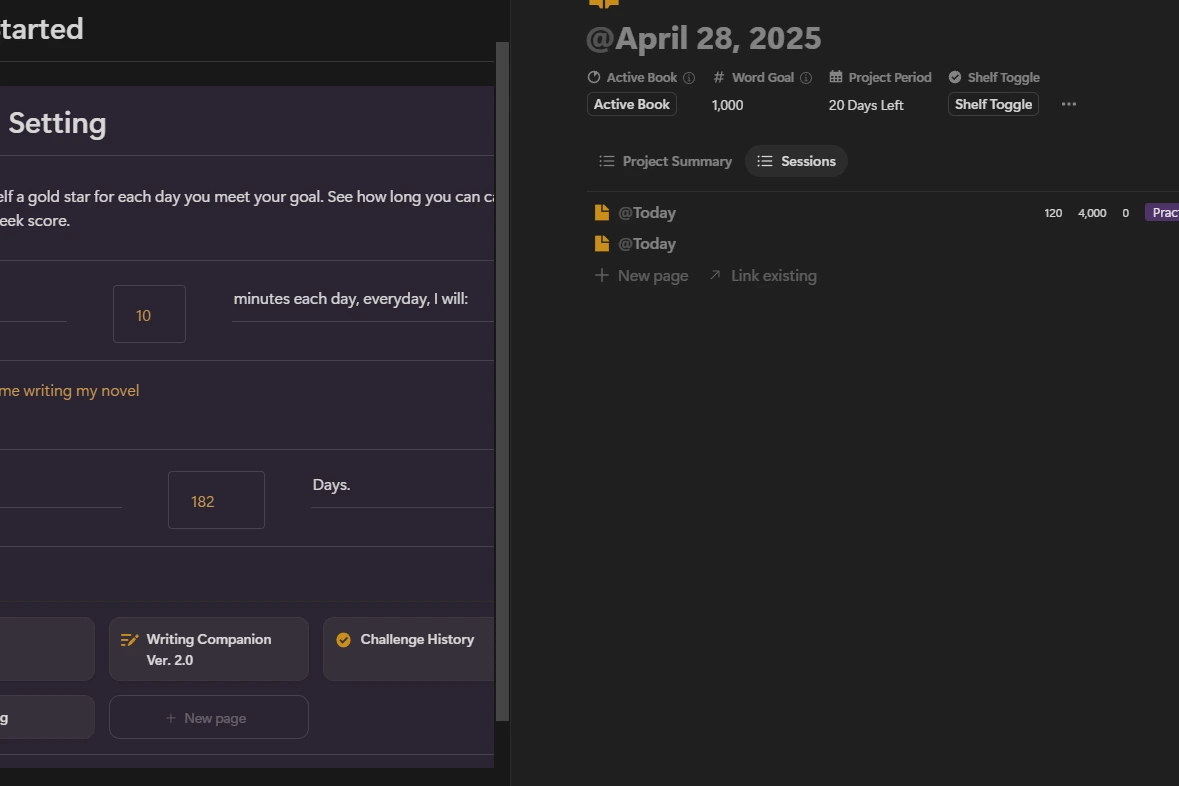Viewport: 1179px width, 786px height.
Task: Open the @Today session with 4,000 words
Action: coord(647,213)
